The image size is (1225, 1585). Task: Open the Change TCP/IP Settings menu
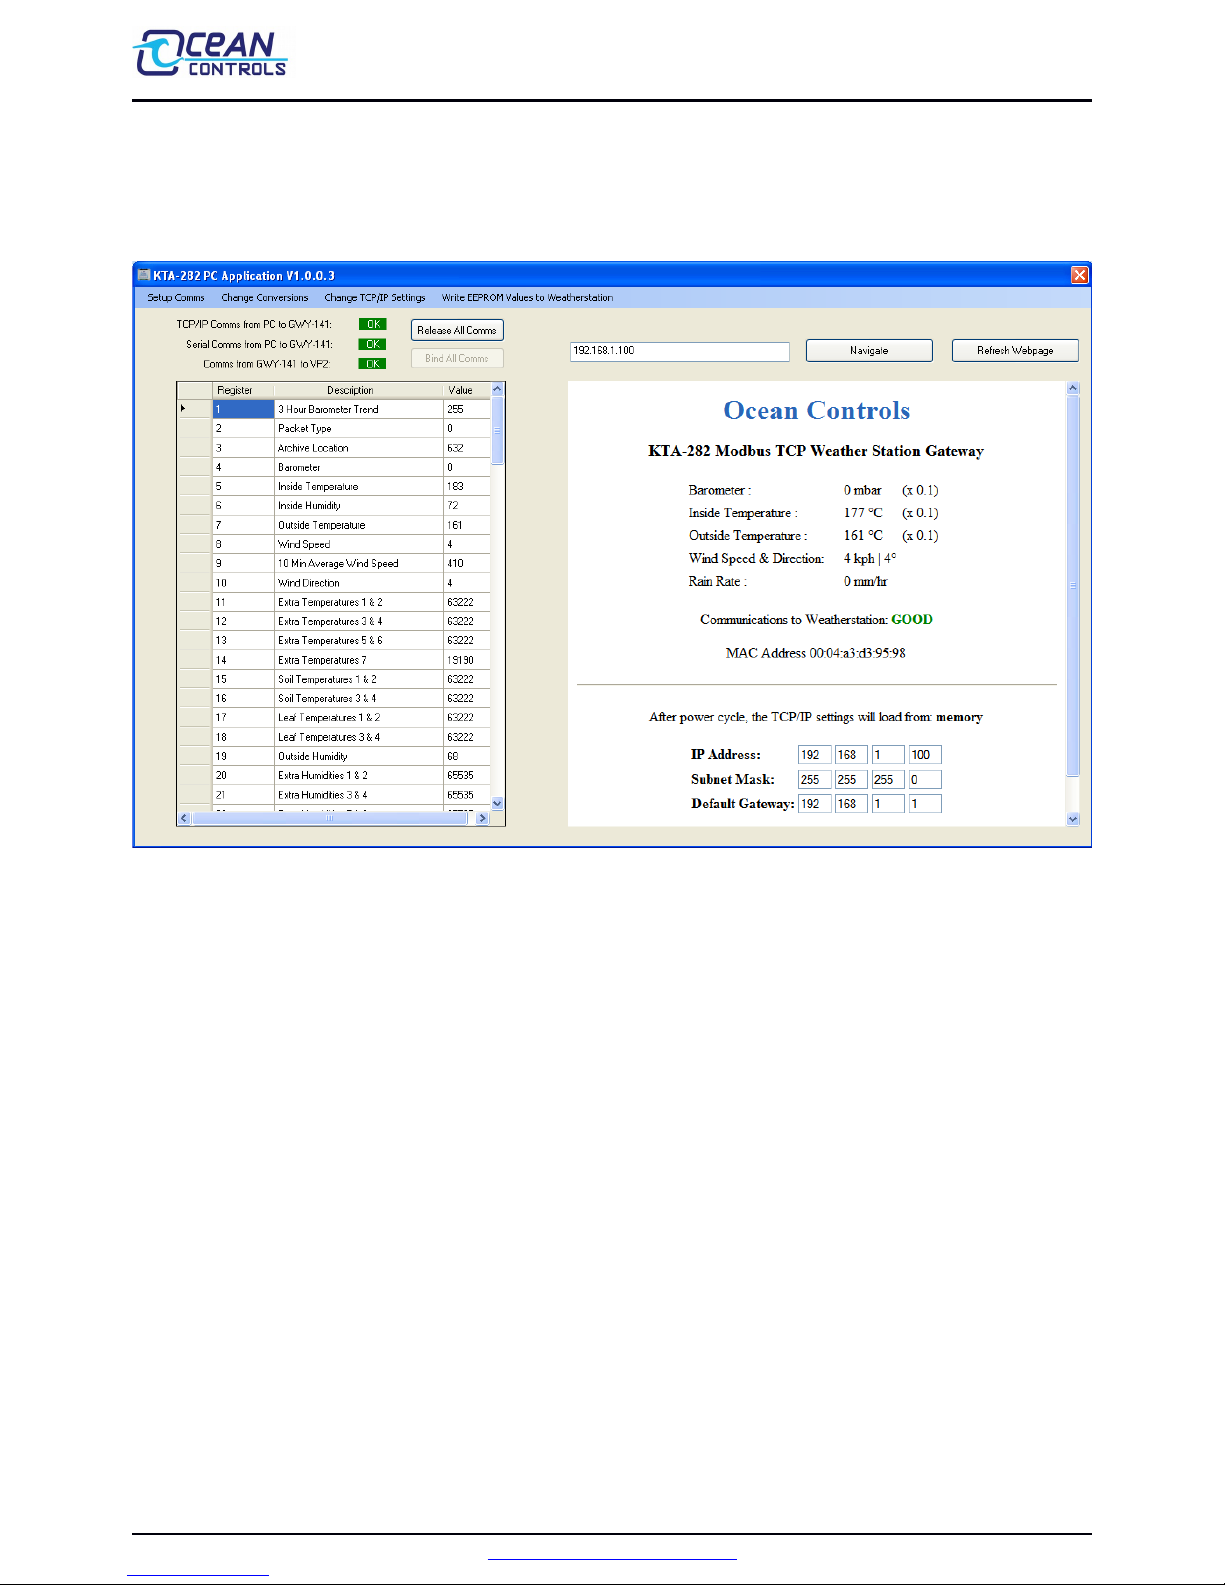pos(375,298)
